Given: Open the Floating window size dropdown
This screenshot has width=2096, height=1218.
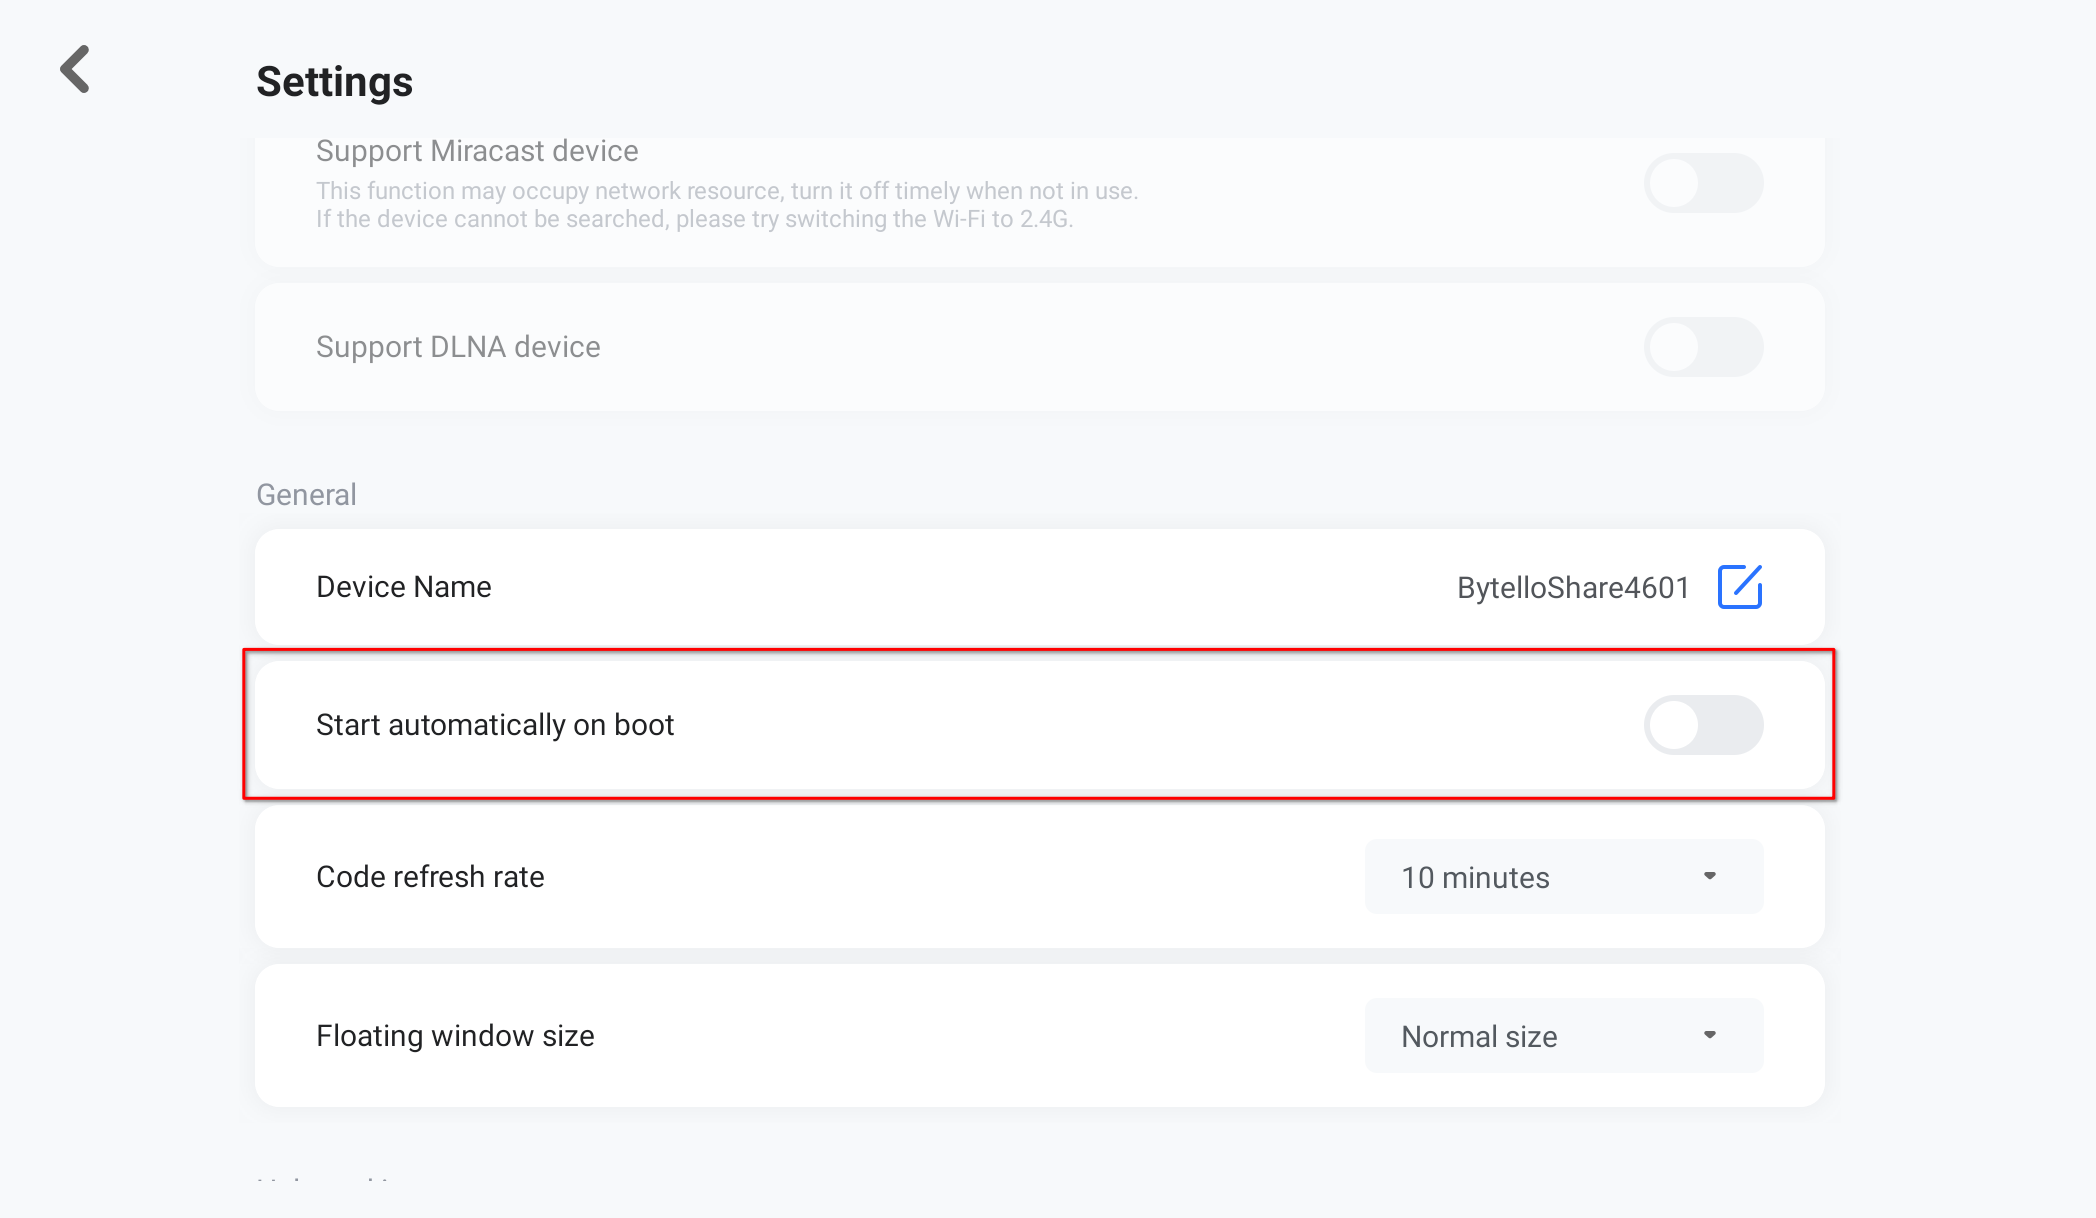Looking at the screenshot, I should (1563, 1036).
